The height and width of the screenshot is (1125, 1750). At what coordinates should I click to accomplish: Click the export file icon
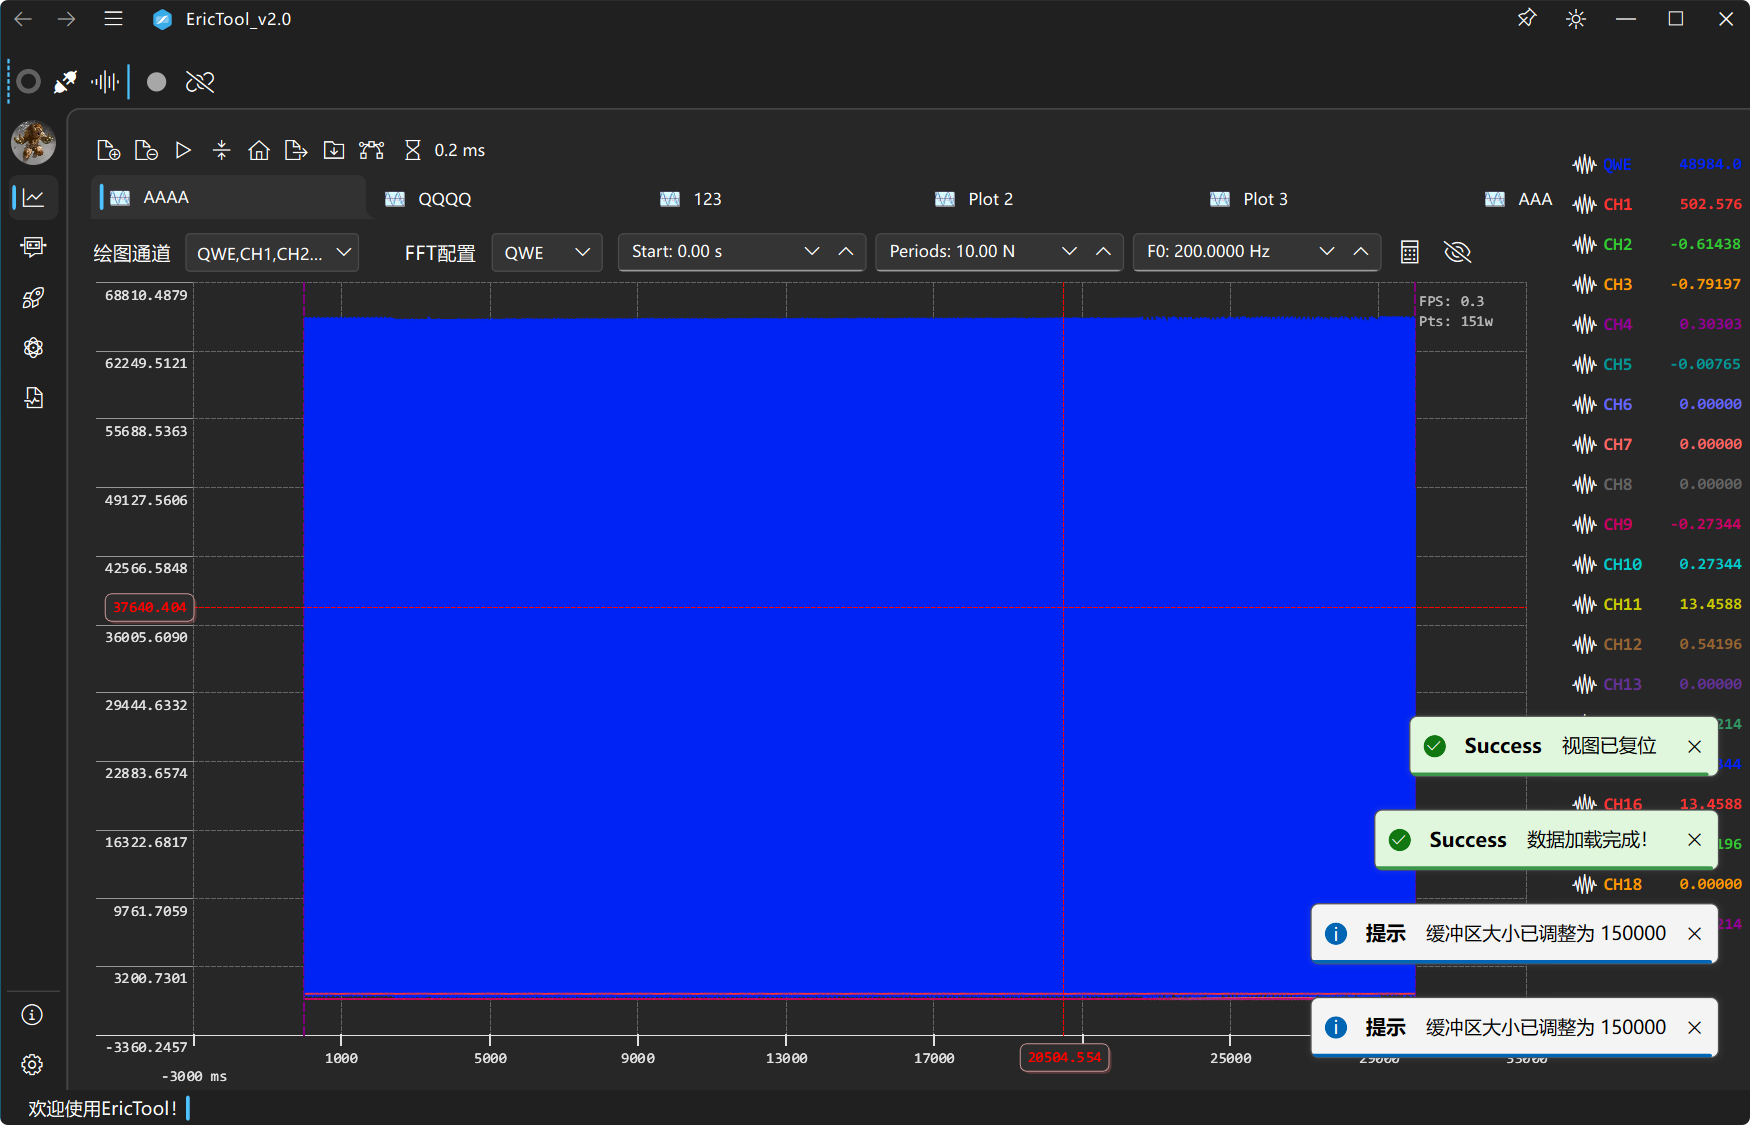pyautogui.click(x=296, y=150)
